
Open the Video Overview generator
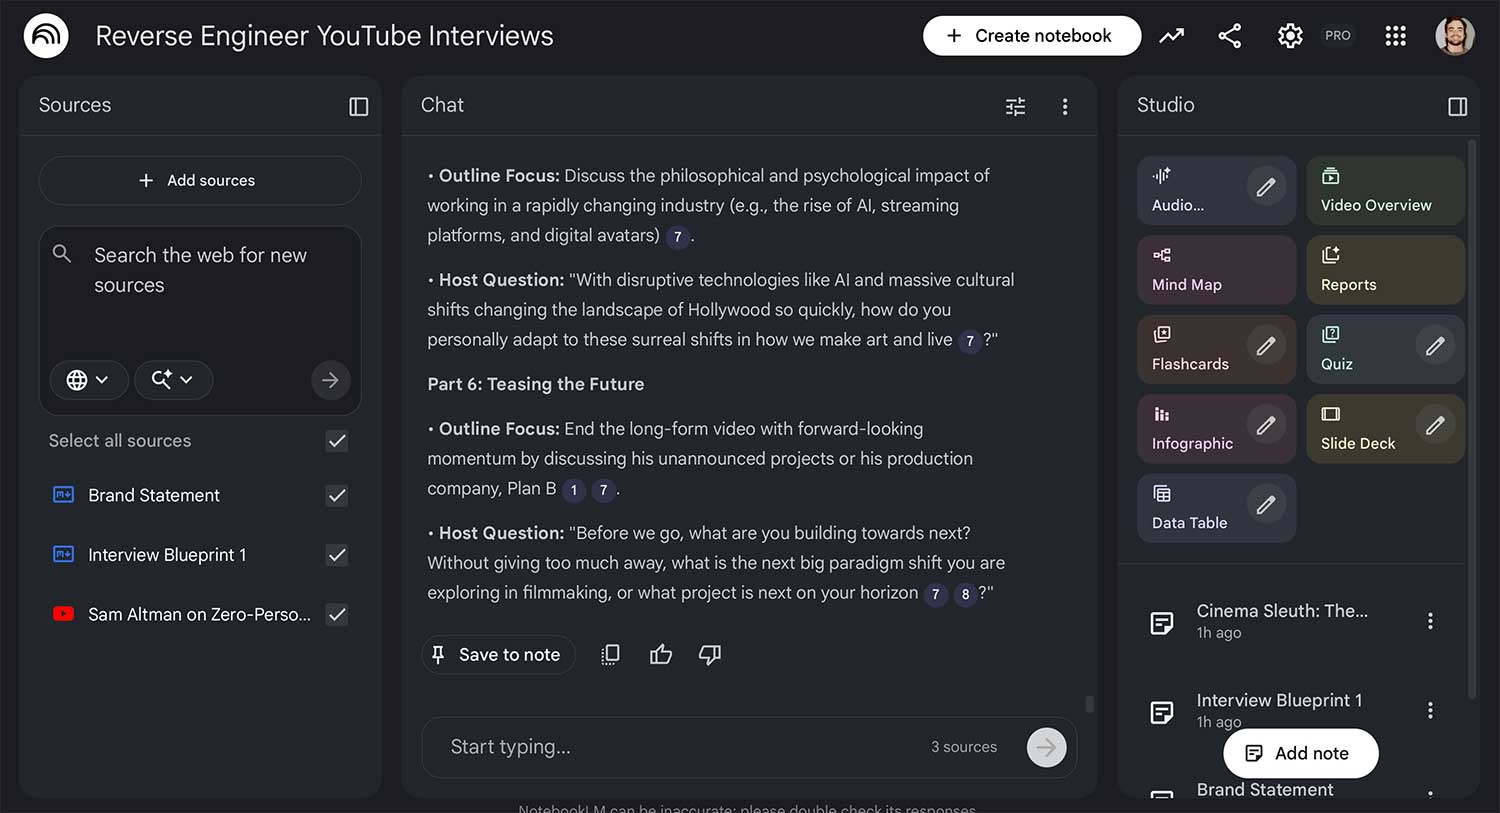[x=1384, y=190]
